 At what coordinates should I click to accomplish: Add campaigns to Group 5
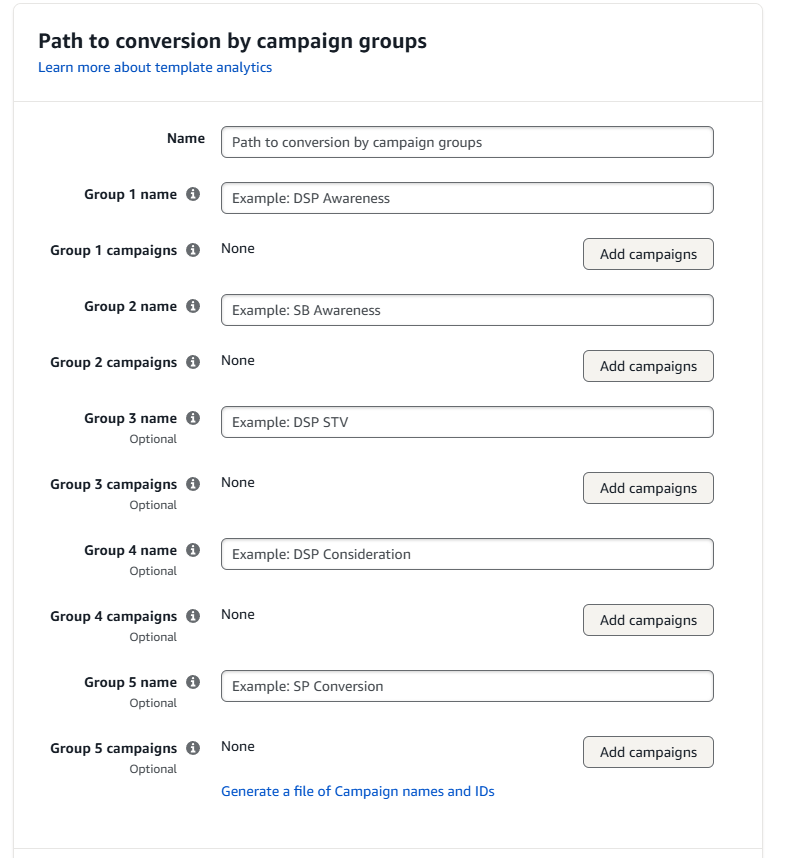[x=648, y=752]
